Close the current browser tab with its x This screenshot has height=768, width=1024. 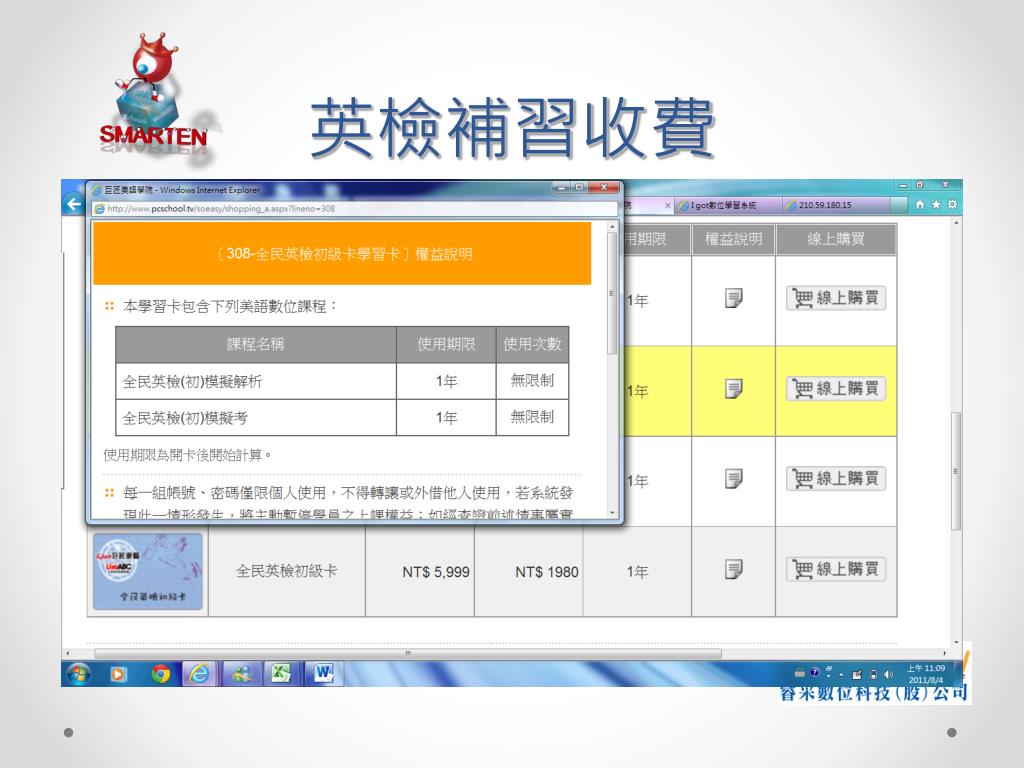(x=667, y=205)
